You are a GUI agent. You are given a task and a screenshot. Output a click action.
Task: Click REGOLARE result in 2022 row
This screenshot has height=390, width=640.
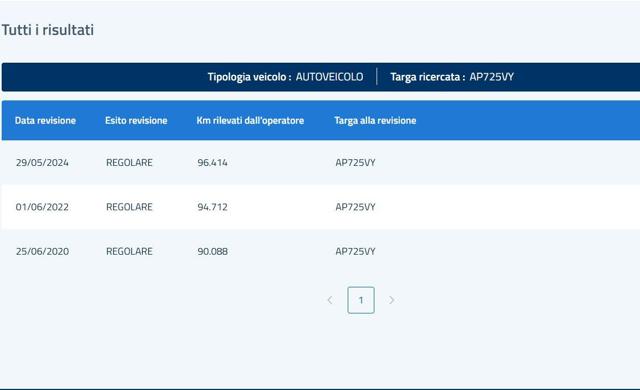coord(129,207)
